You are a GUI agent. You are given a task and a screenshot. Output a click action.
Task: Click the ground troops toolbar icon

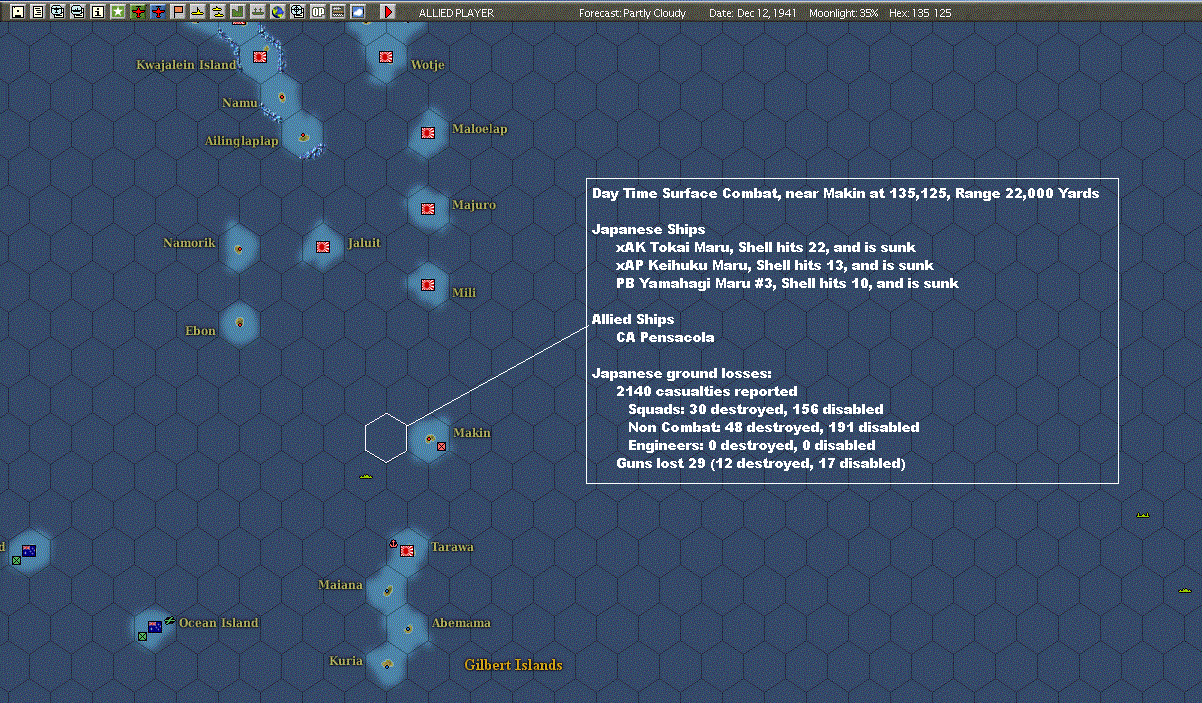257,12
